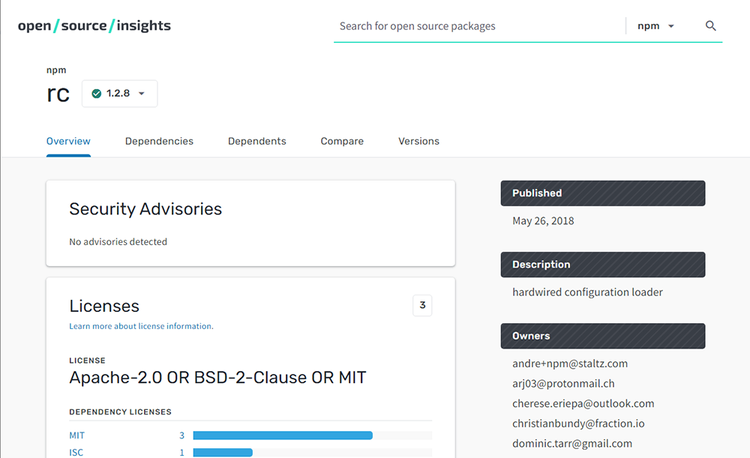This screenshot has height=458, width=750.
Task: Click the Description section header
Action: click(x=603, y=264)
